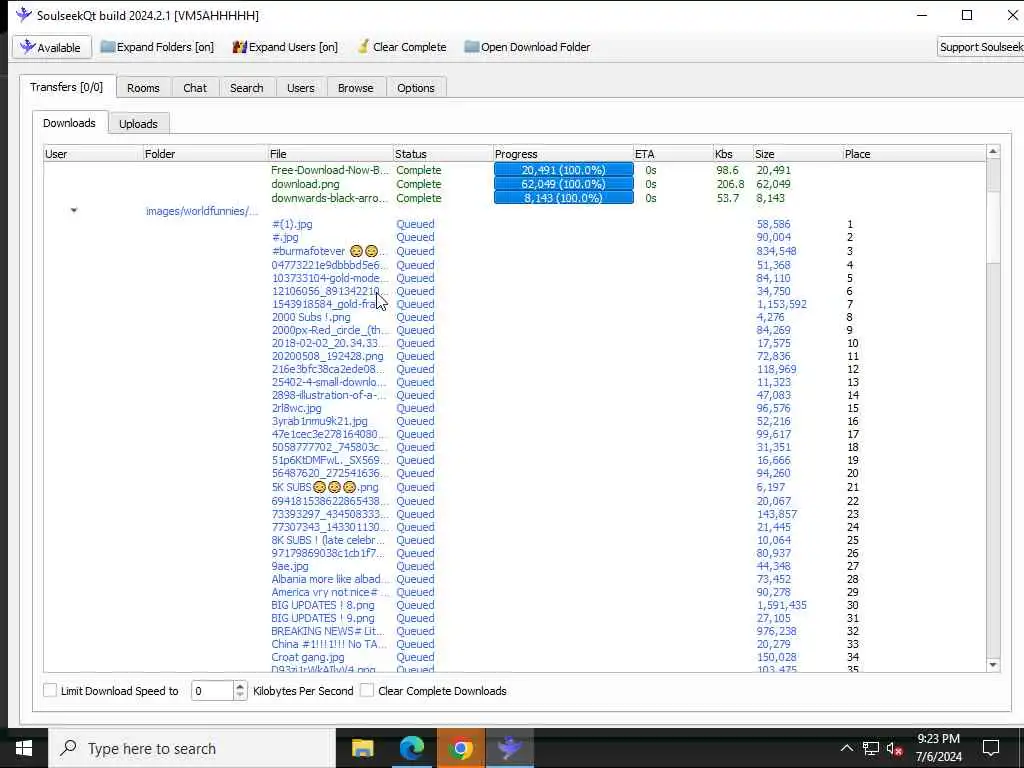Switch to the Rooms tab

143,88
